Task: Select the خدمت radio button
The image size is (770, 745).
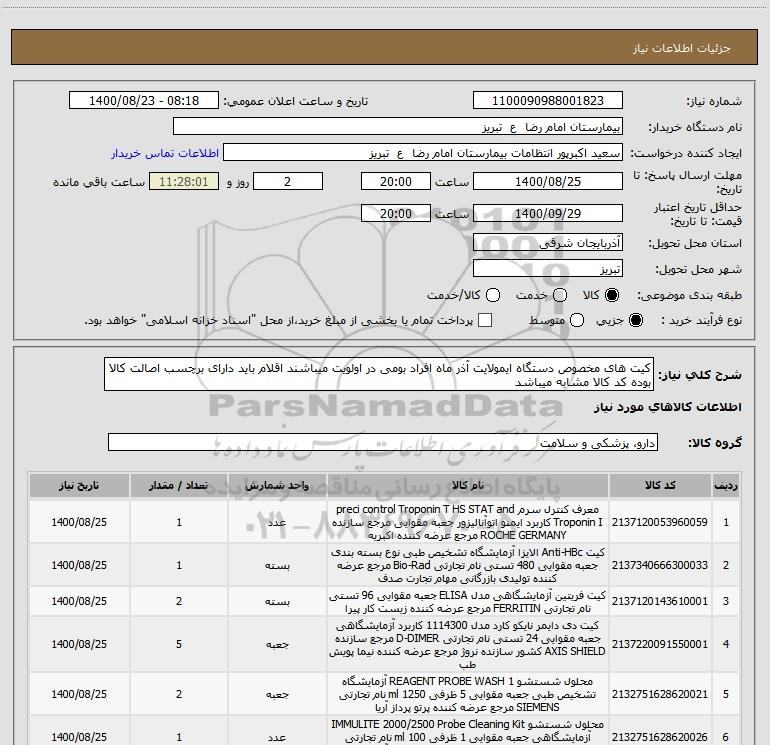Action: click(x=560, y=295)
